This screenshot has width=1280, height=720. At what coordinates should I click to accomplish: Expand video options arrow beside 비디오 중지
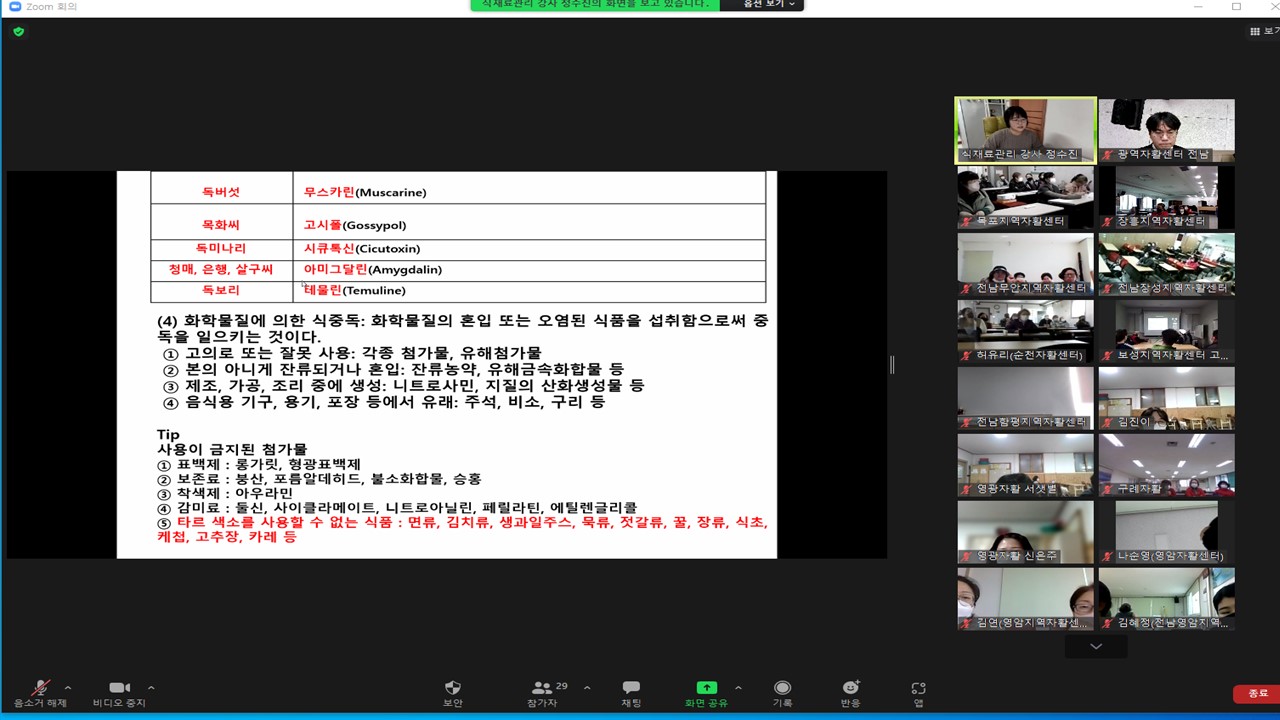(151, 688)
